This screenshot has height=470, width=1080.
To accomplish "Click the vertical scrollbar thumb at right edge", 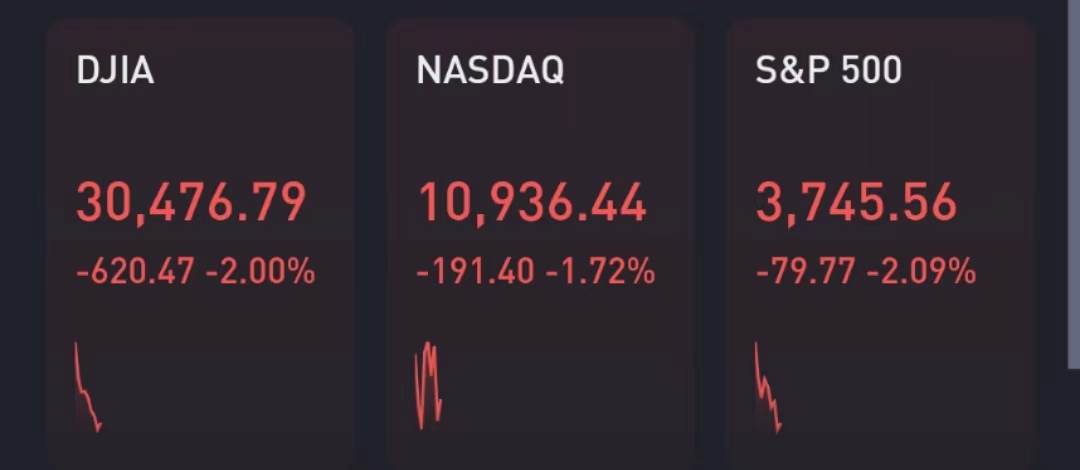I will click(1074, 180).
